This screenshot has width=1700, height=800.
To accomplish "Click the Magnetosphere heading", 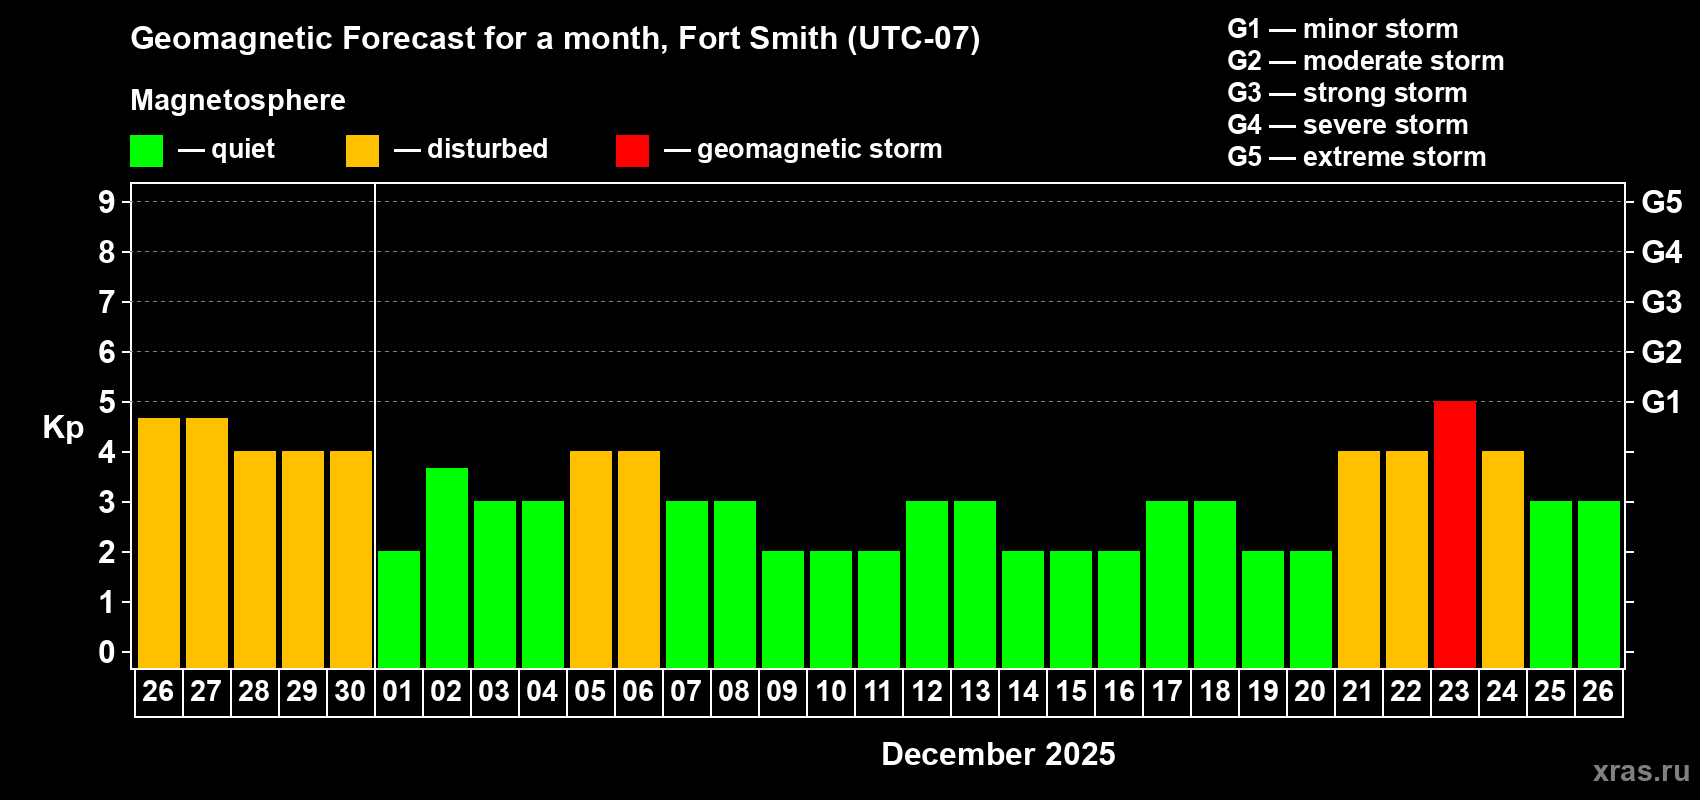I will tap(238, 100).
